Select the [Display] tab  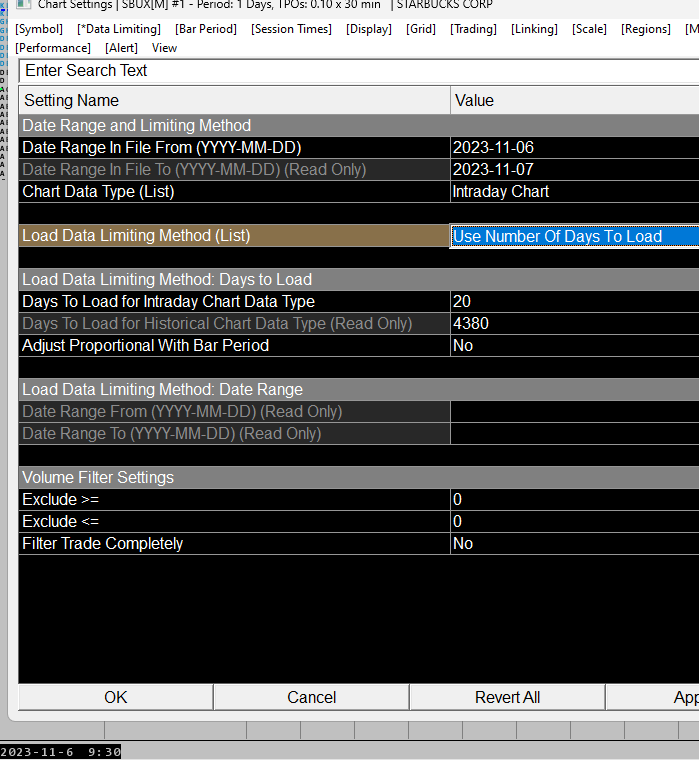(x=369, y=29)
